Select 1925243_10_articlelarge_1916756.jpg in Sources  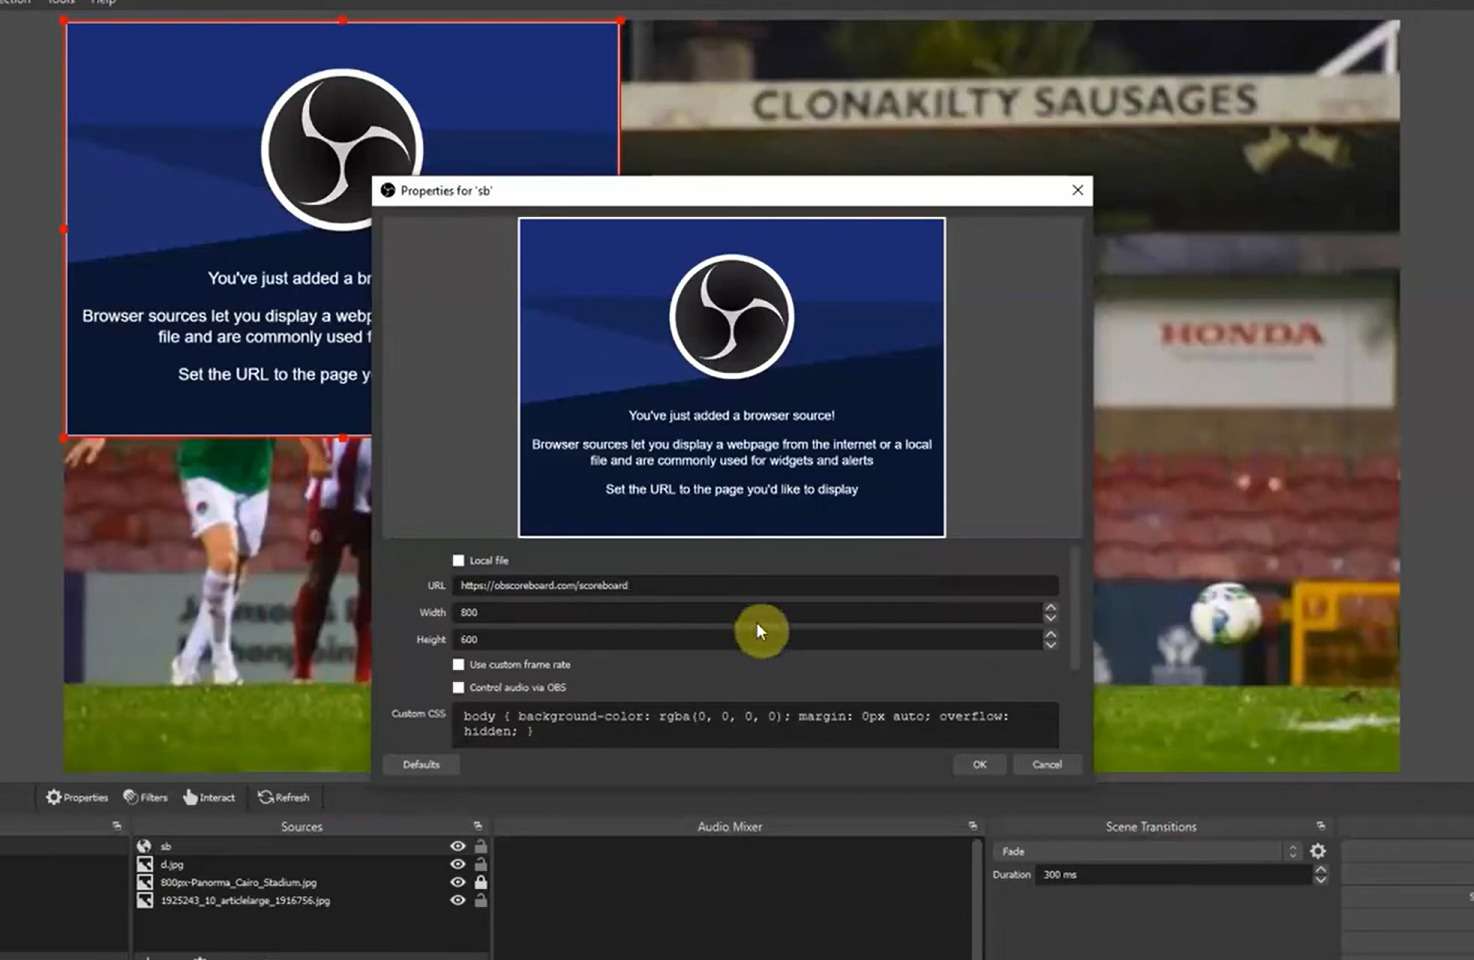pyautogui.click(x=245, y=900)
